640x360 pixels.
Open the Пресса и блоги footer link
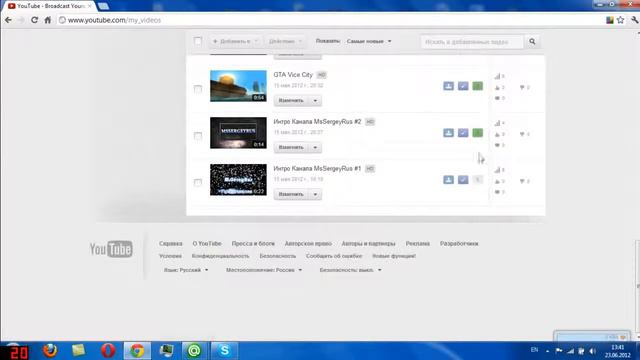253,243
